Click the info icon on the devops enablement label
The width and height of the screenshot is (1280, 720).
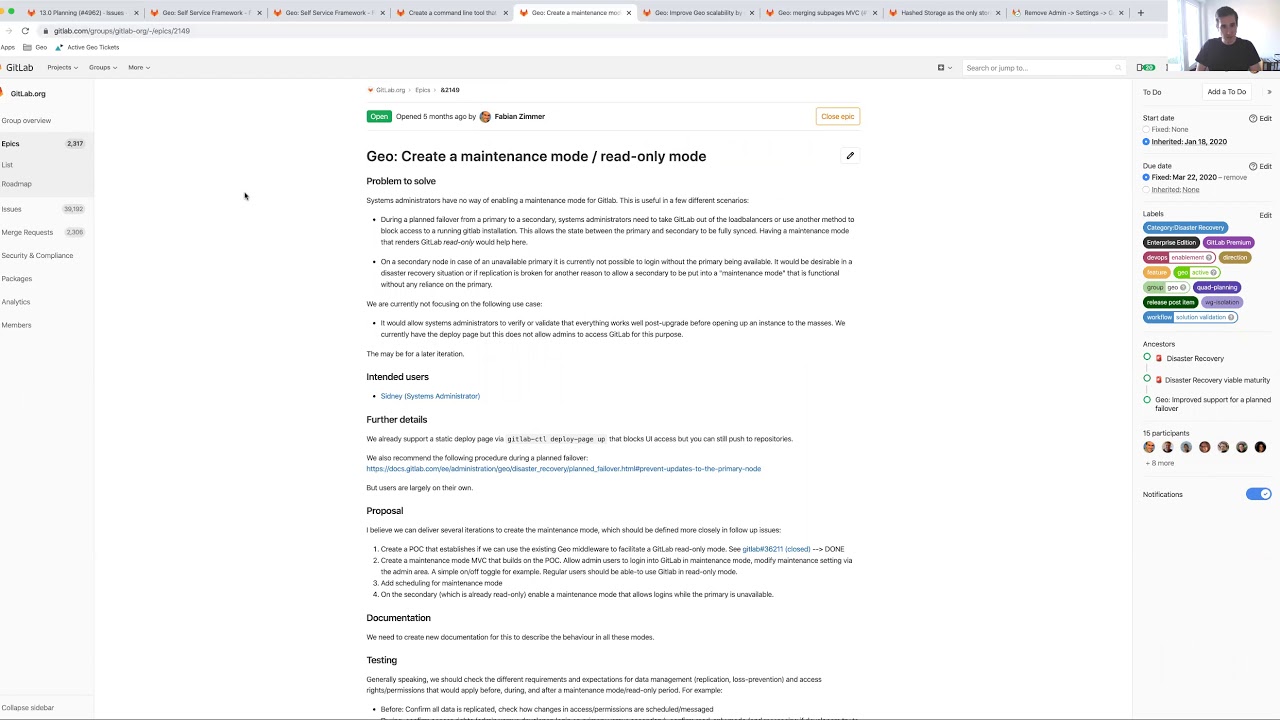click(1209, 257)
